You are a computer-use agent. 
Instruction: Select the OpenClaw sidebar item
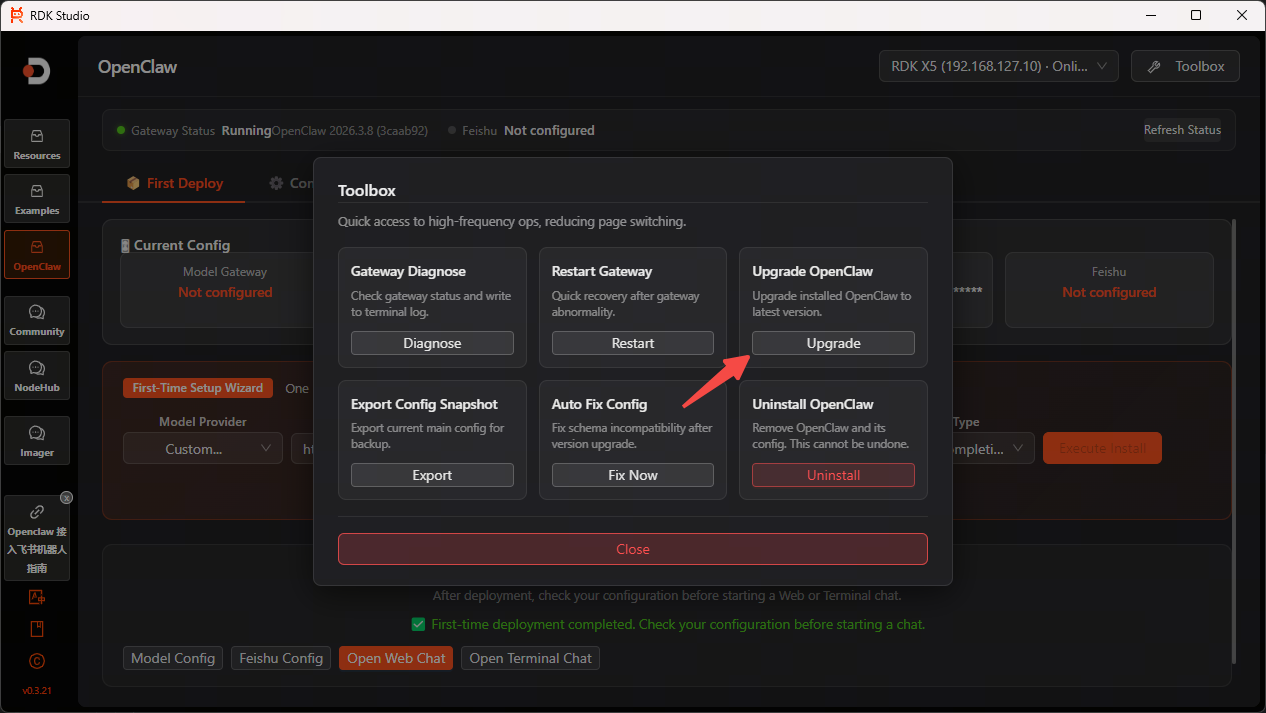coord(37,254)
